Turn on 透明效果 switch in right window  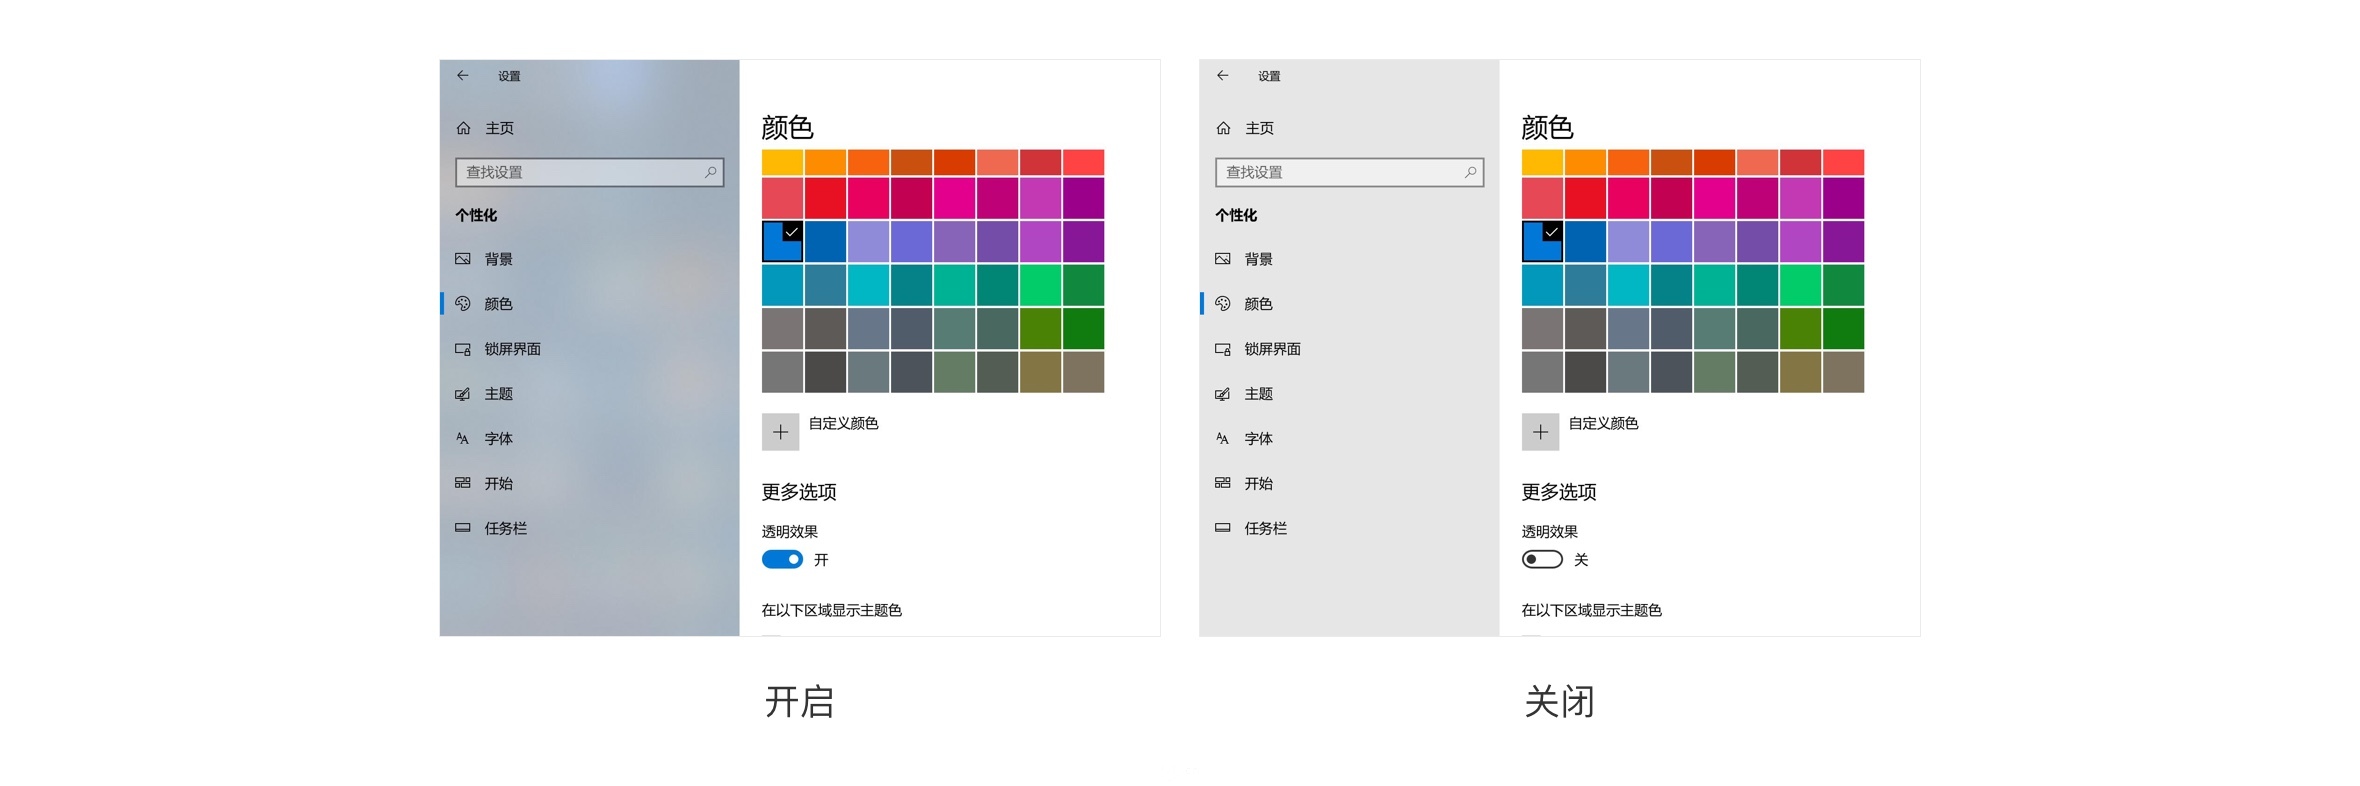click(x=1542, y=559)
